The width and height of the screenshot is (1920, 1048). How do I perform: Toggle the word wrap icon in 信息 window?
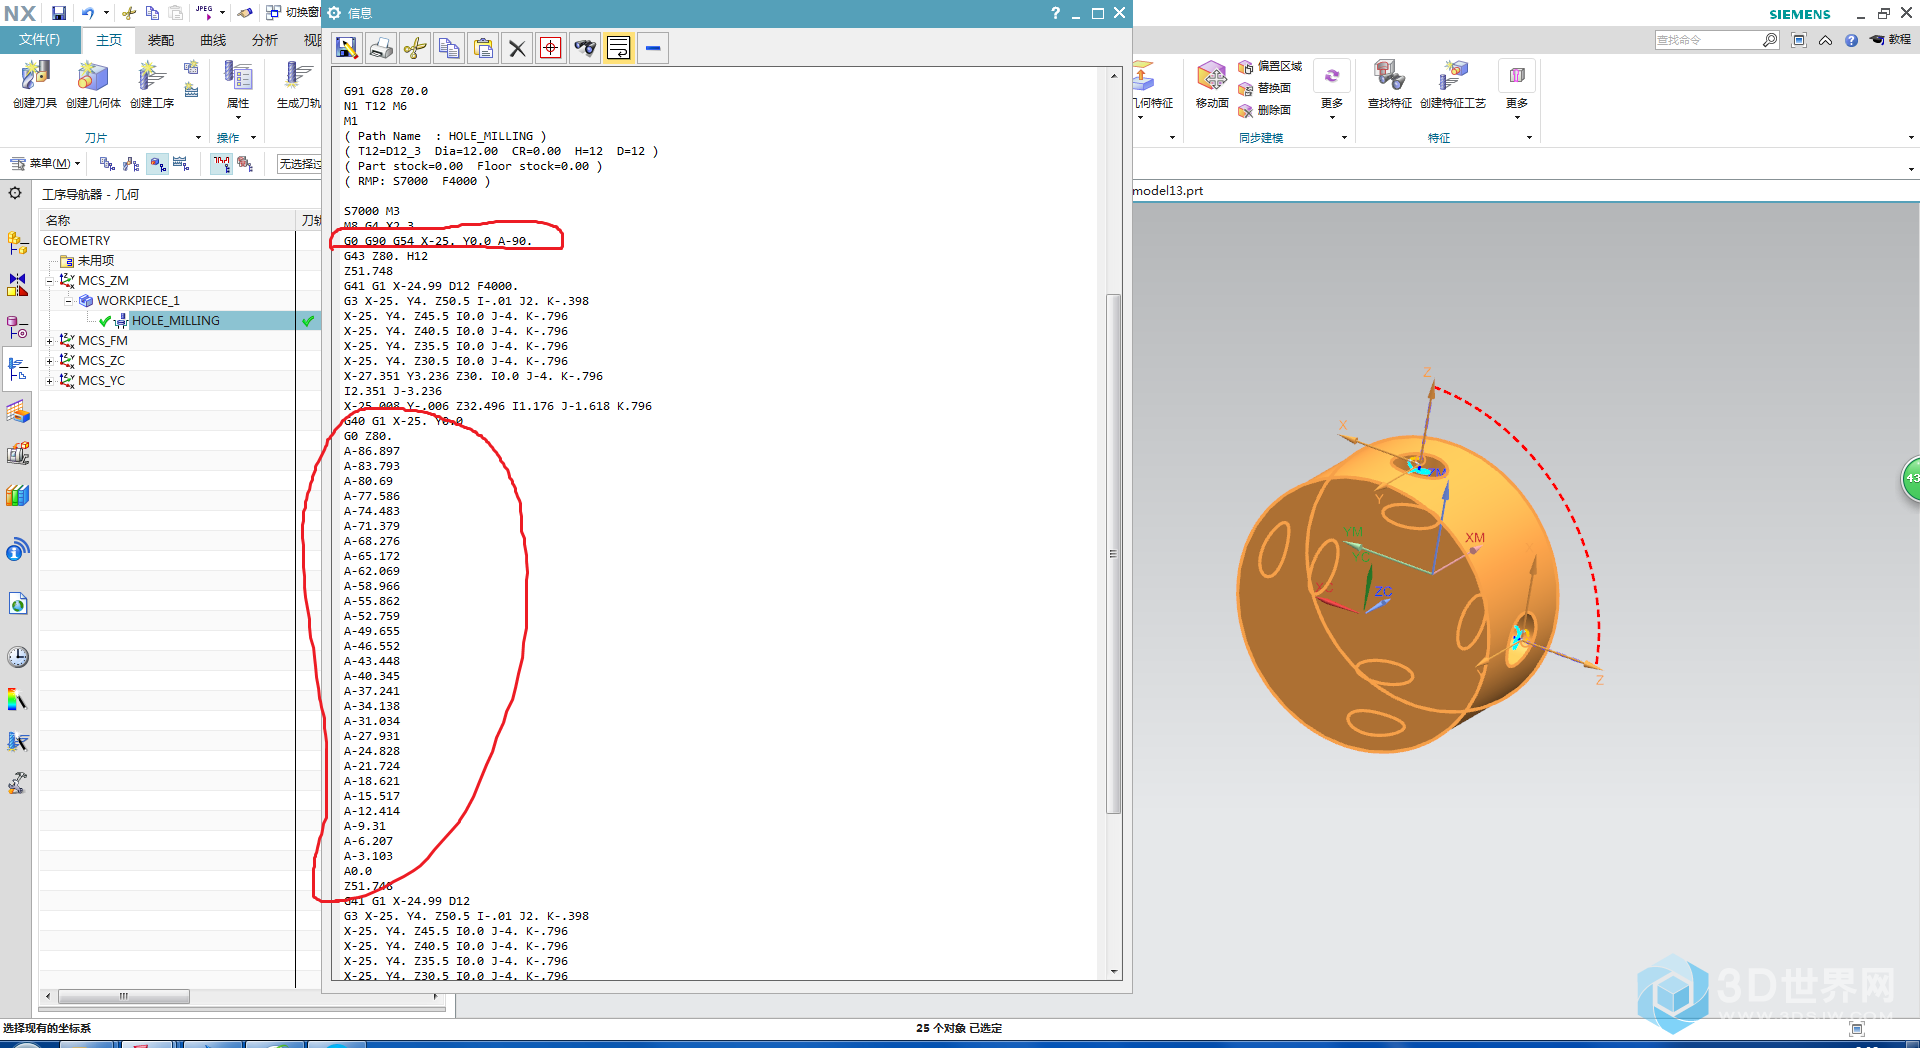pyautogui.click(x=619, y=48)
